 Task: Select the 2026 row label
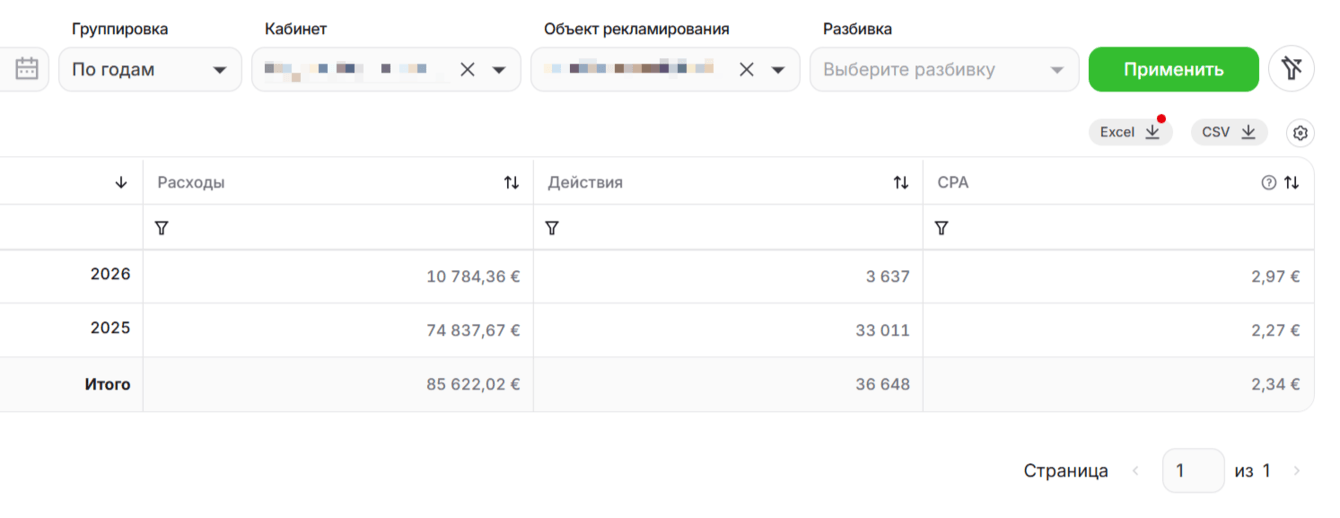[x=110, y=273]
